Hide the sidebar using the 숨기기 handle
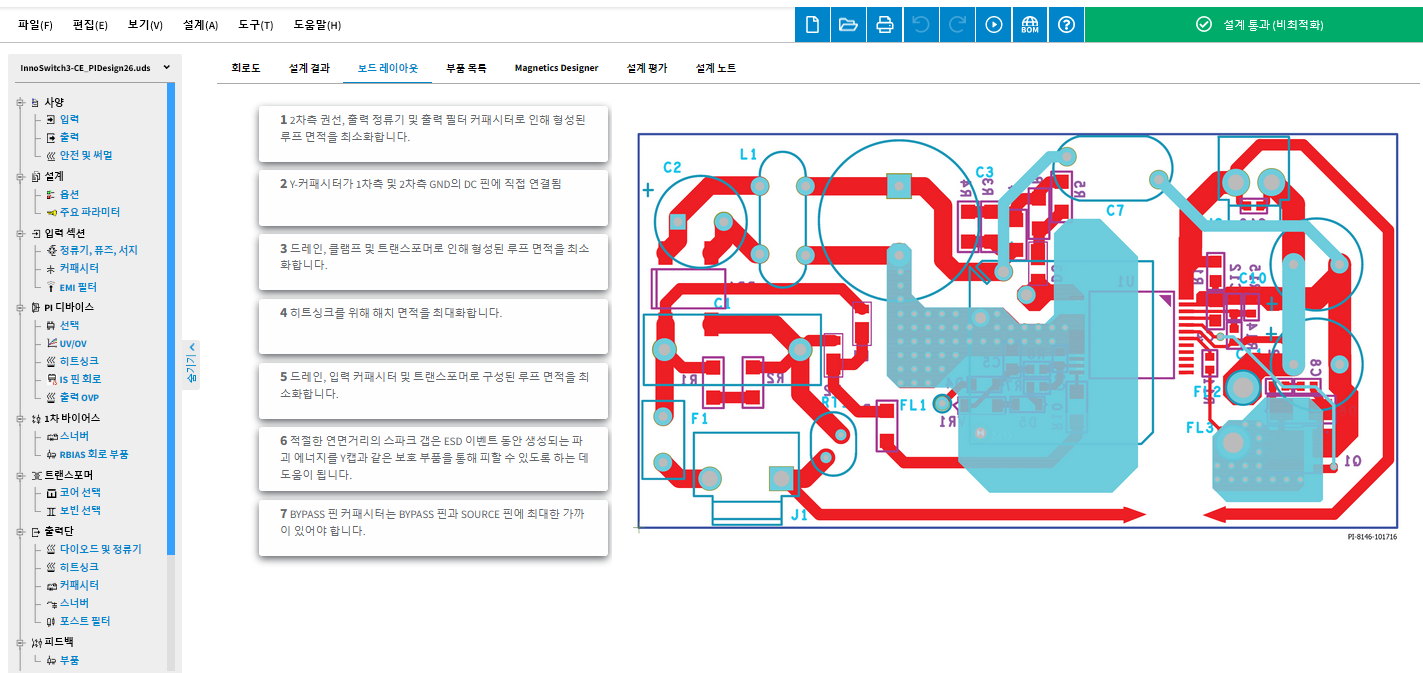The height and width of the screenshot is (673, 1423). point(192,363)
